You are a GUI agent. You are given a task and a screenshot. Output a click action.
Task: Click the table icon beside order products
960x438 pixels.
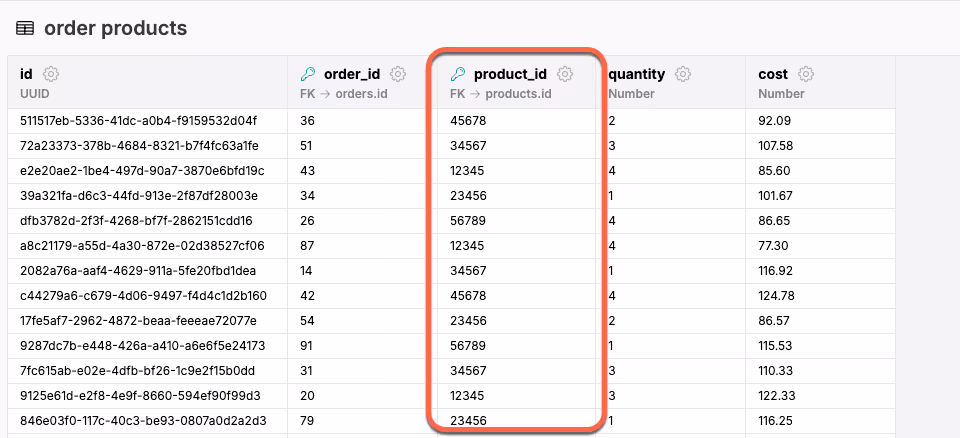pos(24,28)
